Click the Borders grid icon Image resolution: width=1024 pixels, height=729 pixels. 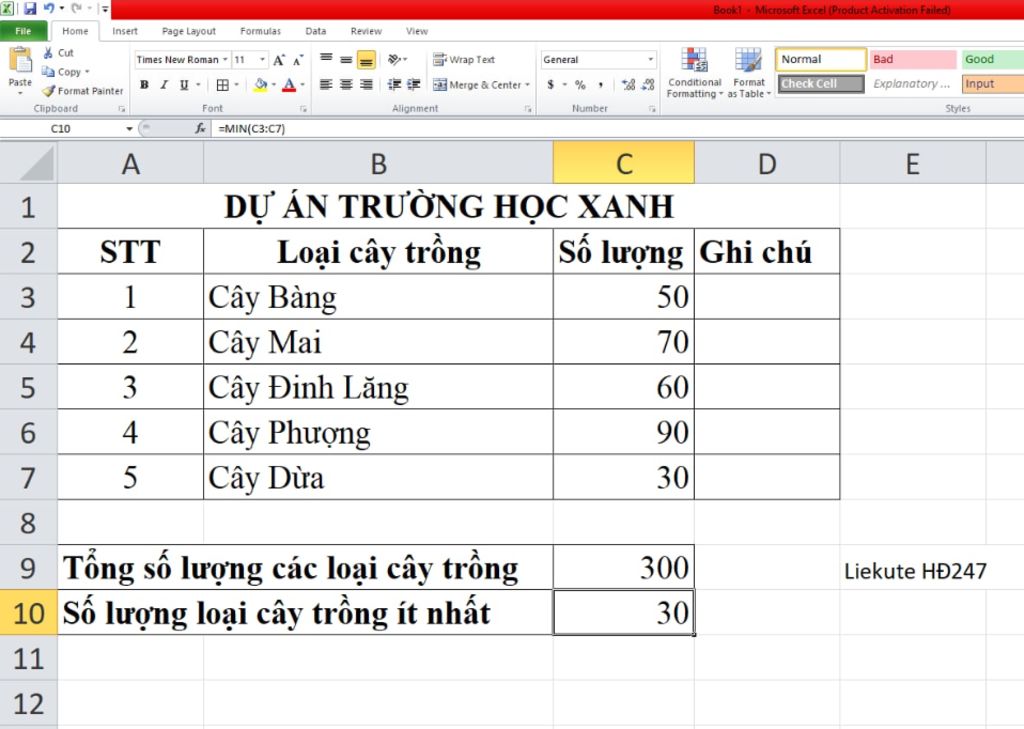tap(223, 85)
